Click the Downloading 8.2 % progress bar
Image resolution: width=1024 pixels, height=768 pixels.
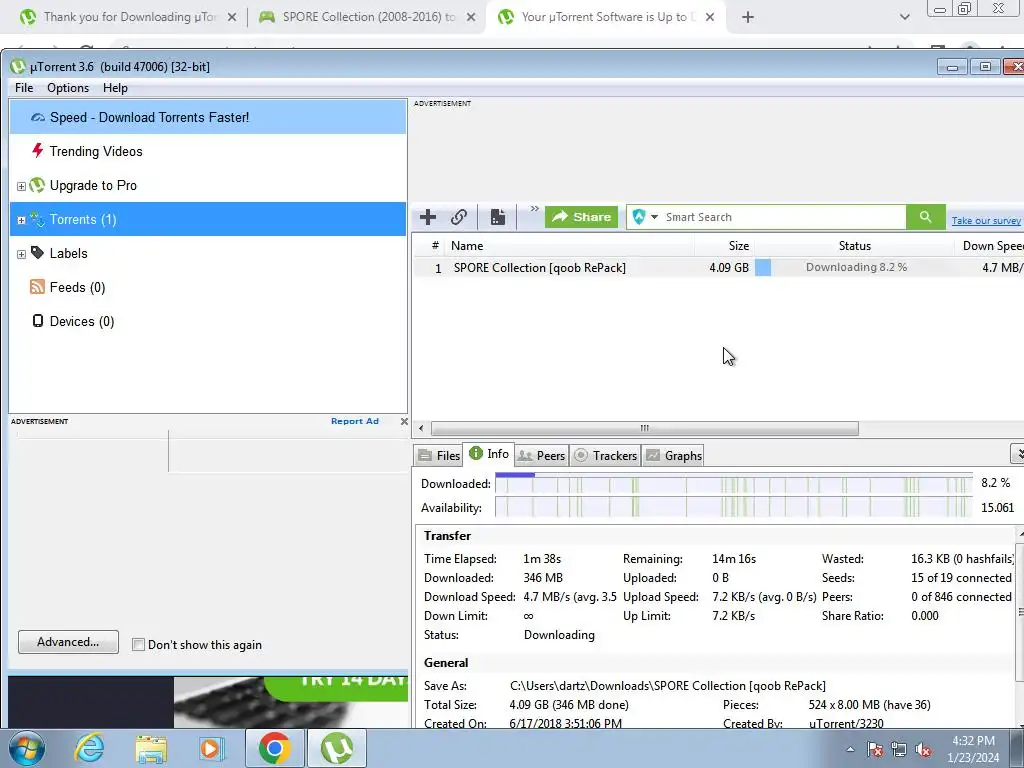(x=854, y=268)
